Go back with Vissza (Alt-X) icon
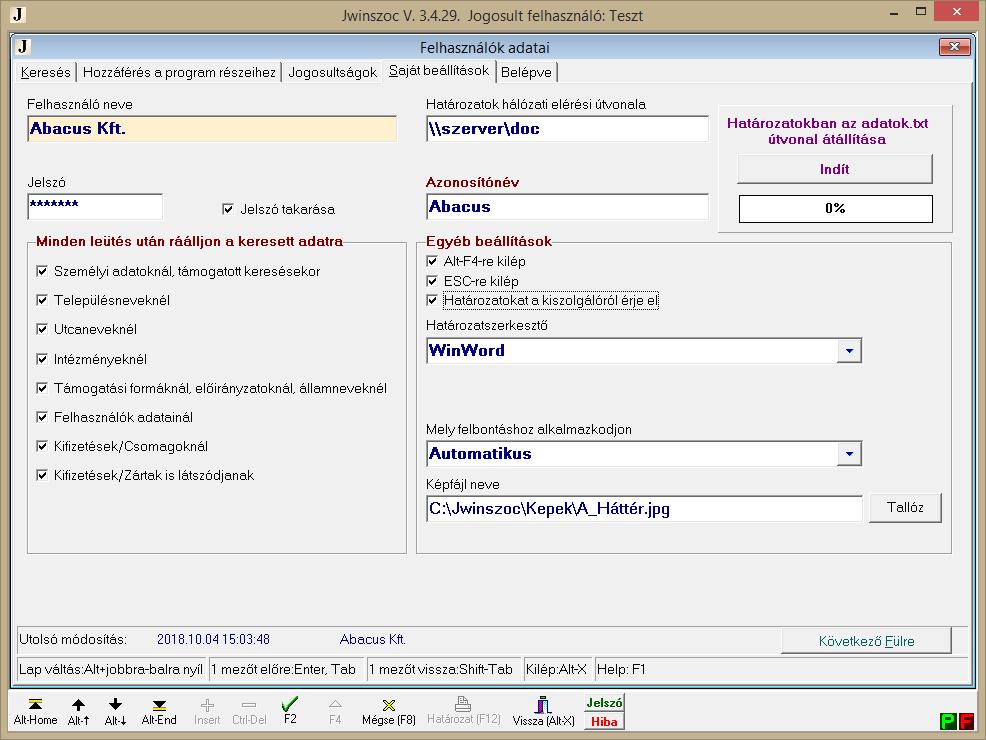 pyautogui.click(x=543, y=711)
